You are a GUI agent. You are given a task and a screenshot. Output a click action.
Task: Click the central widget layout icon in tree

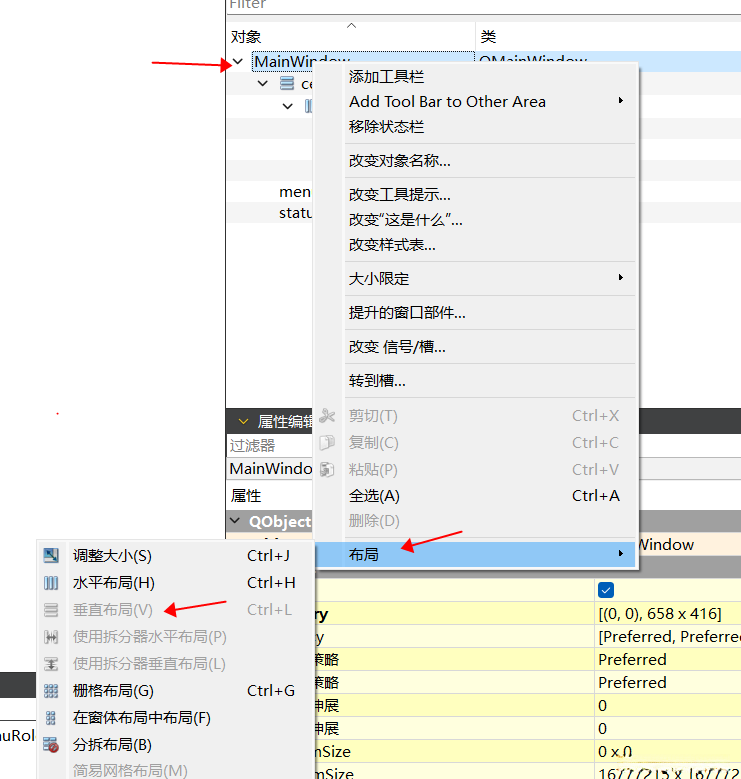pos(287,83)
